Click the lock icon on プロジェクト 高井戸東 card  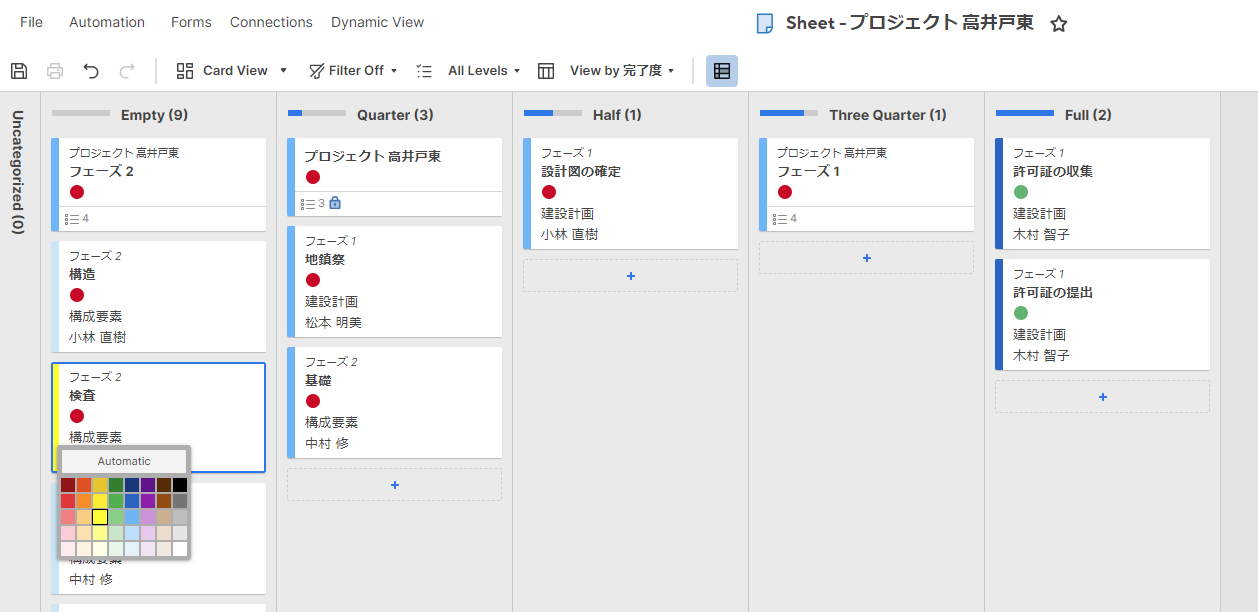335,204
